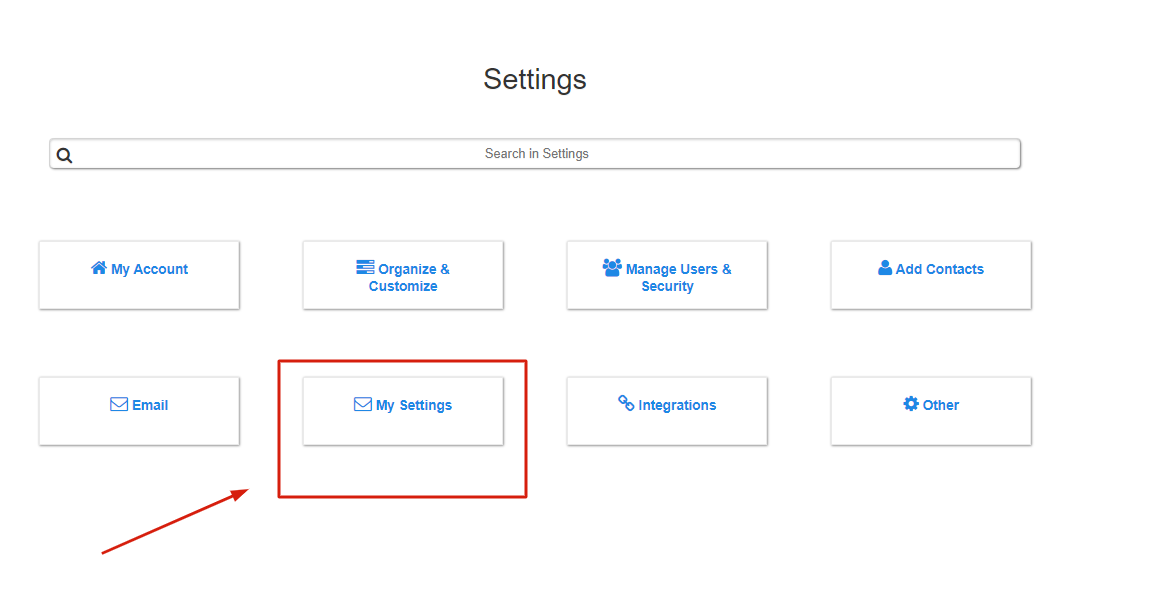The height and width of the screenshot is (612, 1160).
Task: Click the gear icon beside Other
Action: [x=911, y=404]
